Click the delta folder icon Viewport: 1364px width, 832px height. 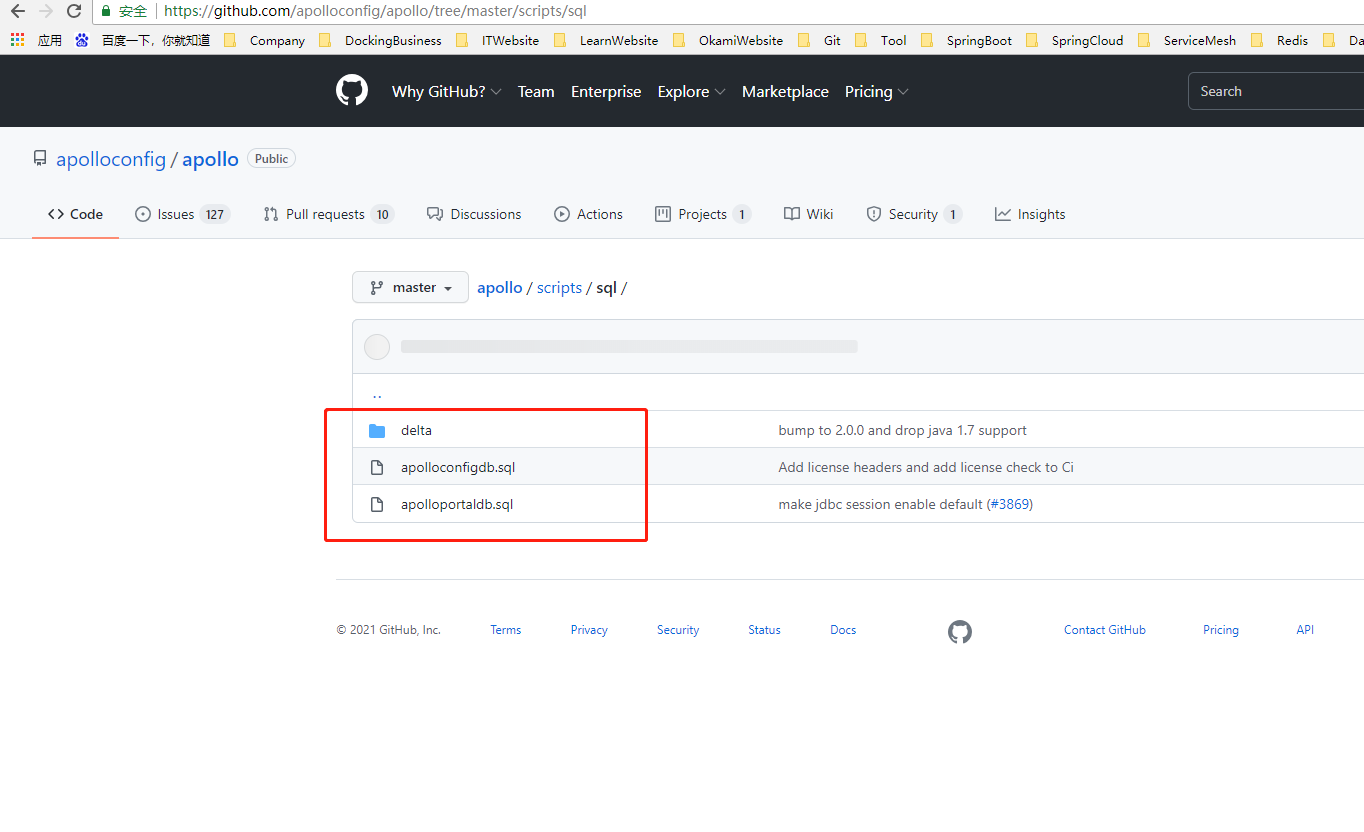pyautogui.click(x=377, y=431)
